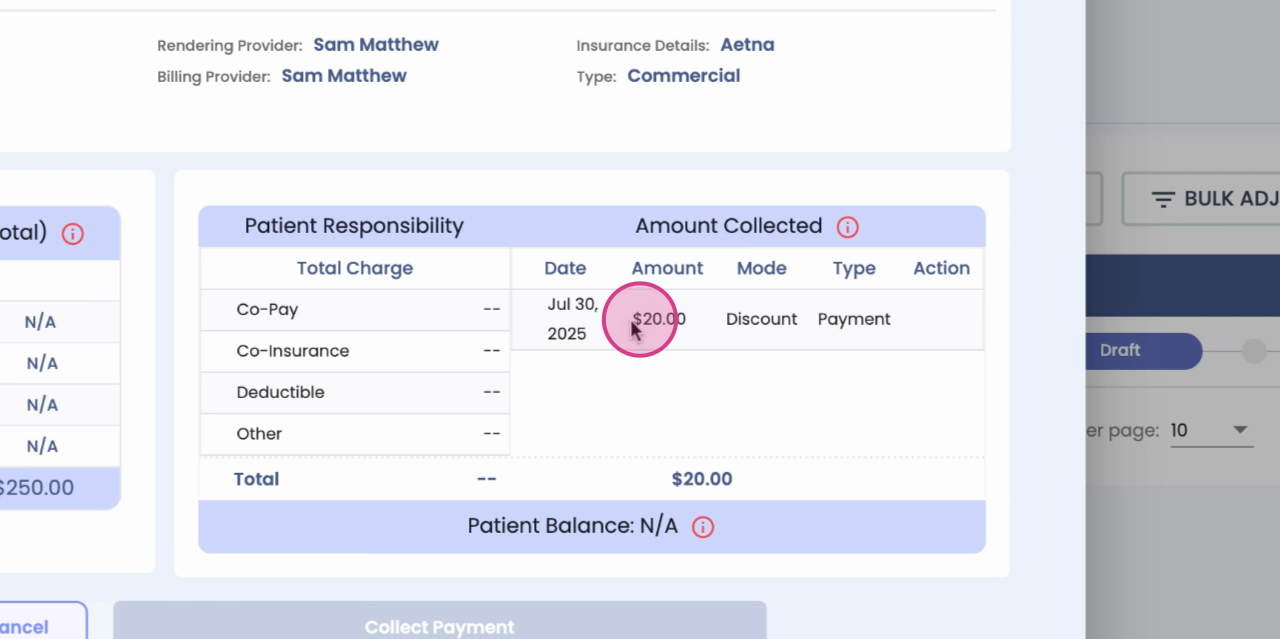Screen dimensions: 1280x639
Task: Open Rendering Provider Sam Matthew
Action: click(x=375, y=45)
